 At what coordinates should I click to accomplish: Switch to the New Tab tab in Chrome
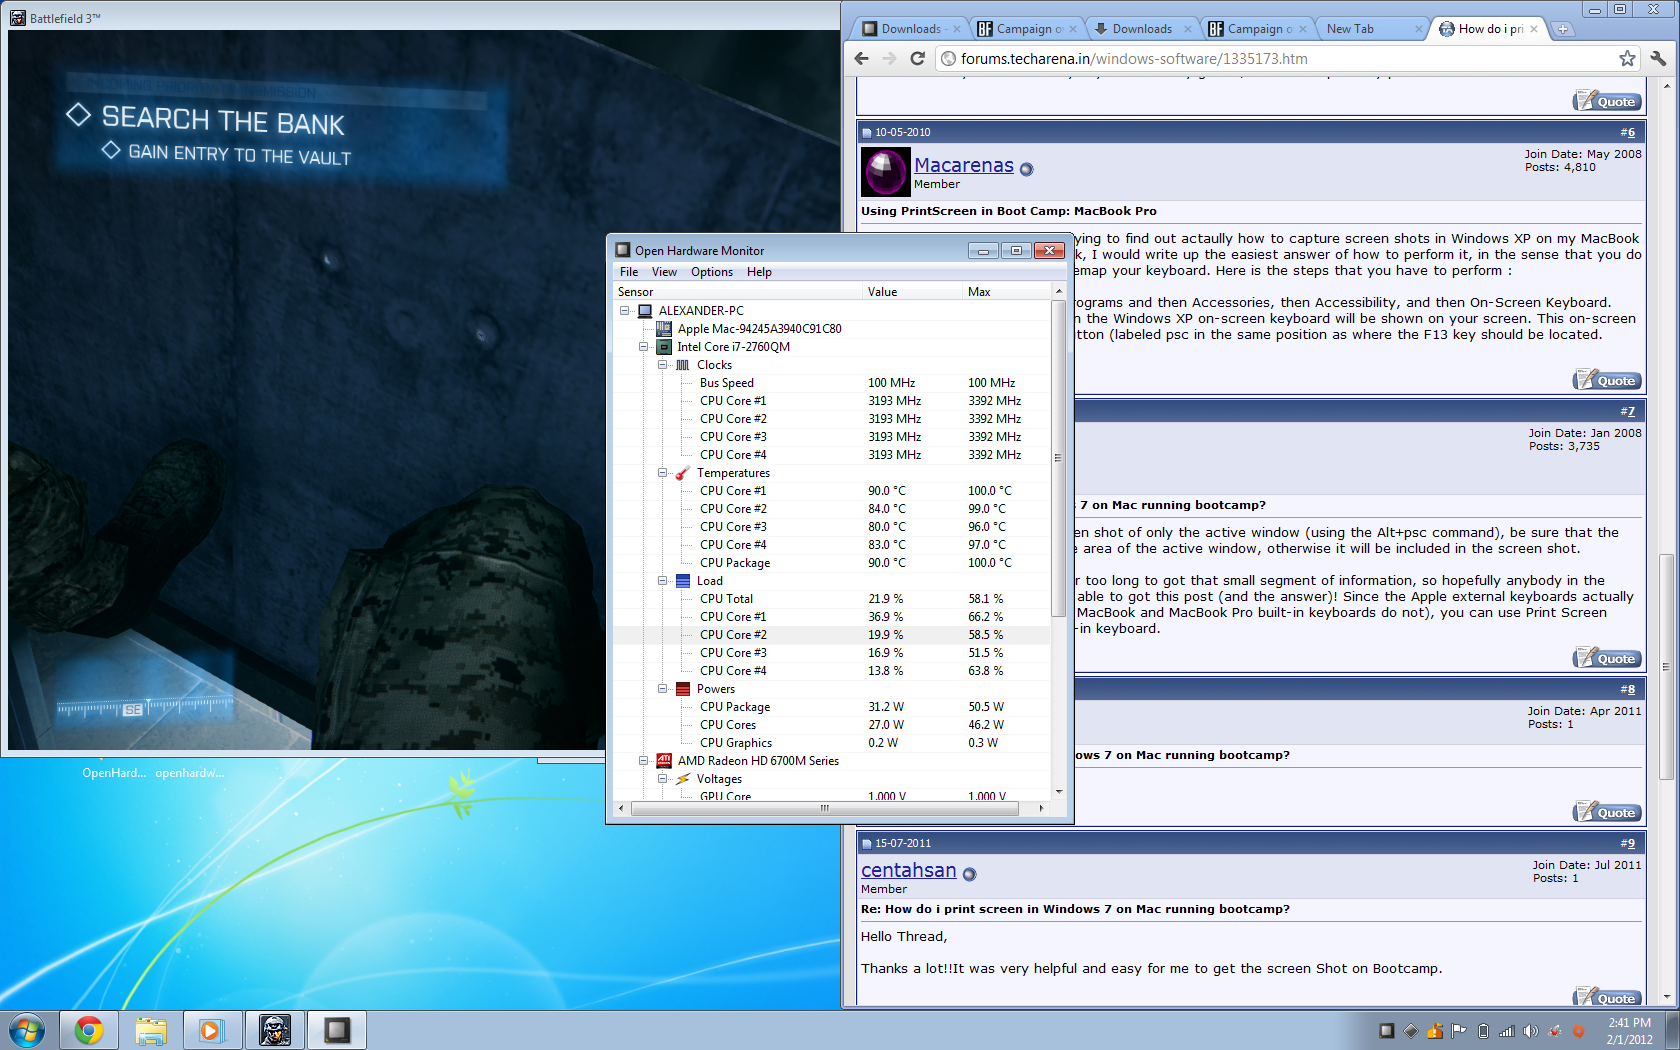[1371, 29]
